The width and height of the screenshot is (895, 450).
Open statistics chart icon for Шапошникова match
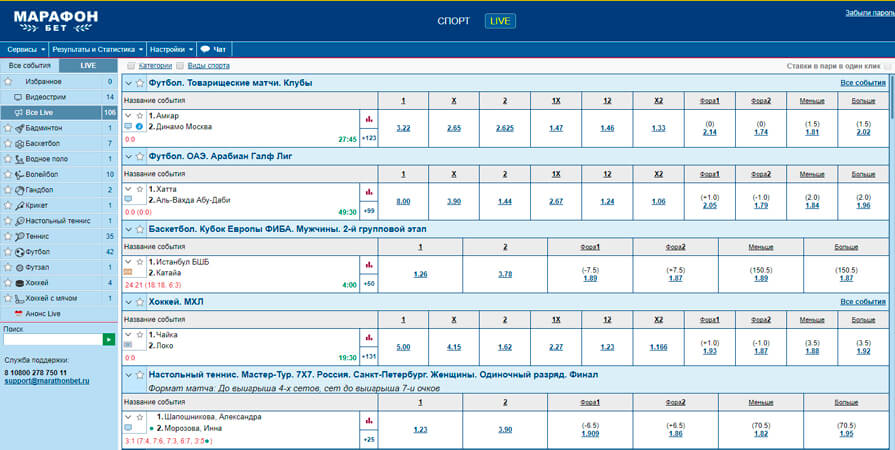coord(369,421)
